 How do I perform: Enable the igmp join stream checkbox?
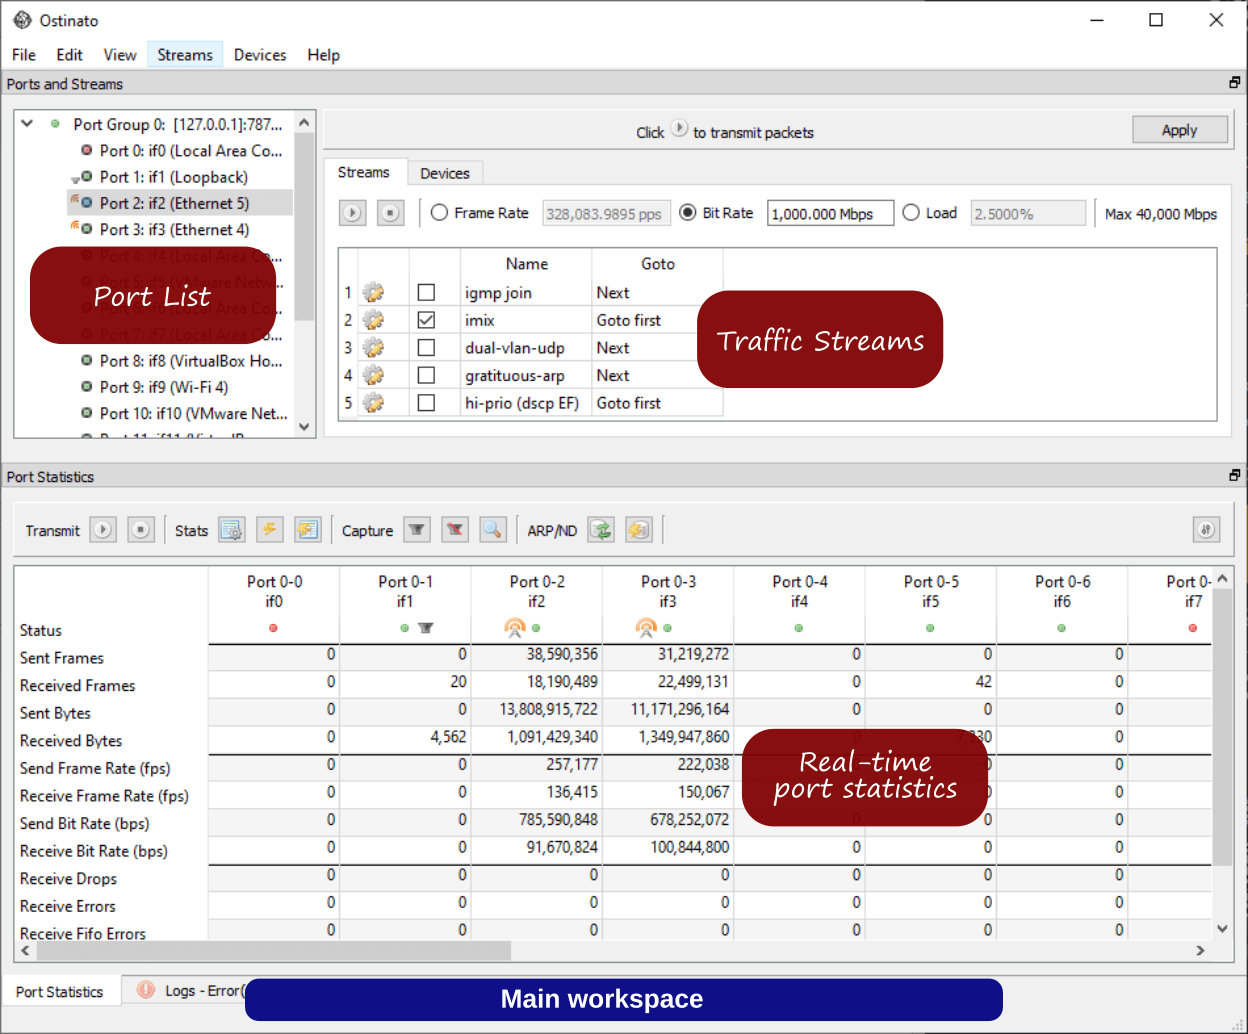426,293
